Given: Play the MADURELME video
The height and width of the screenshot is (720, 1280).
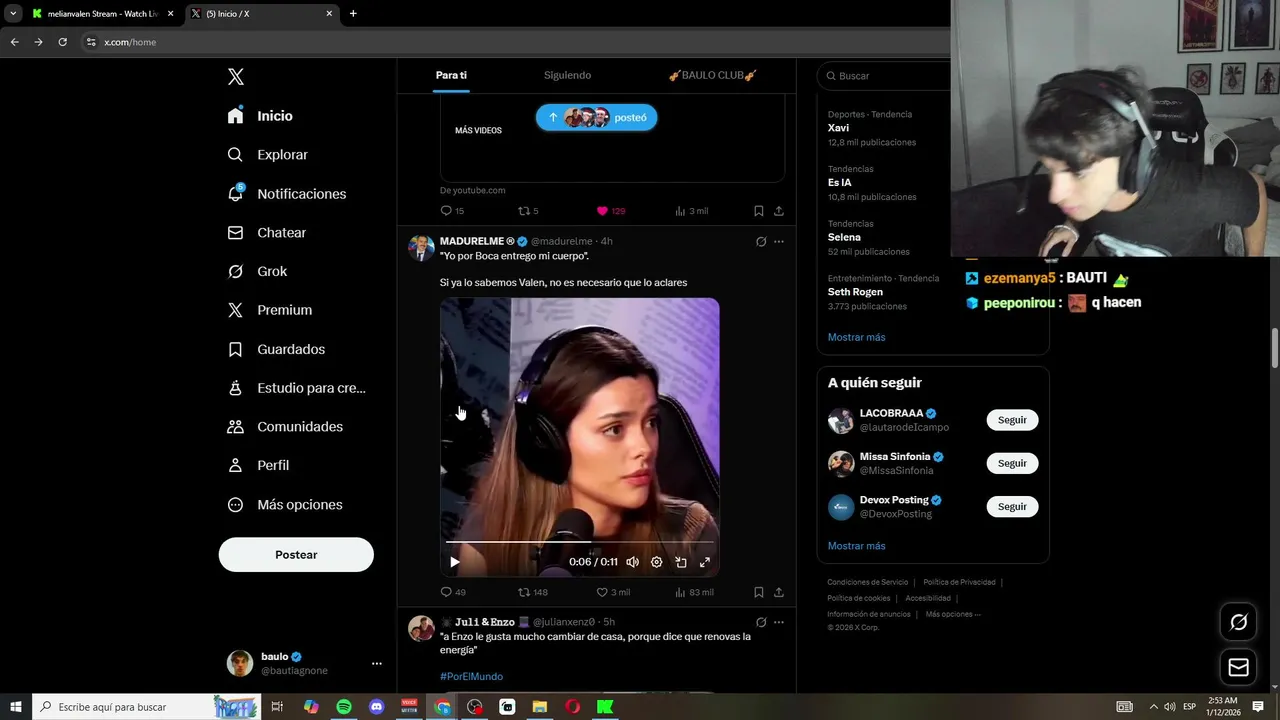Looking at the screenshot, I should click(x=455, y=562).
